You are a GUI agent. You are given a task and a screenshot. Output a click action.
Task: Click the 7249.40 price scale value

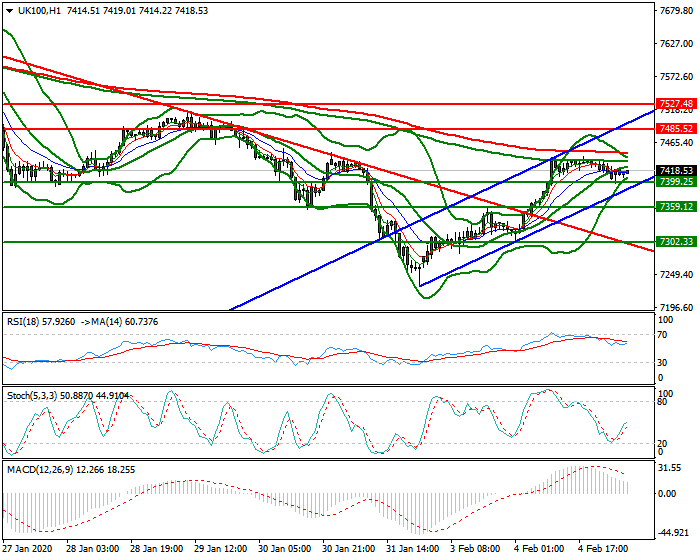(x=676, y=274)
